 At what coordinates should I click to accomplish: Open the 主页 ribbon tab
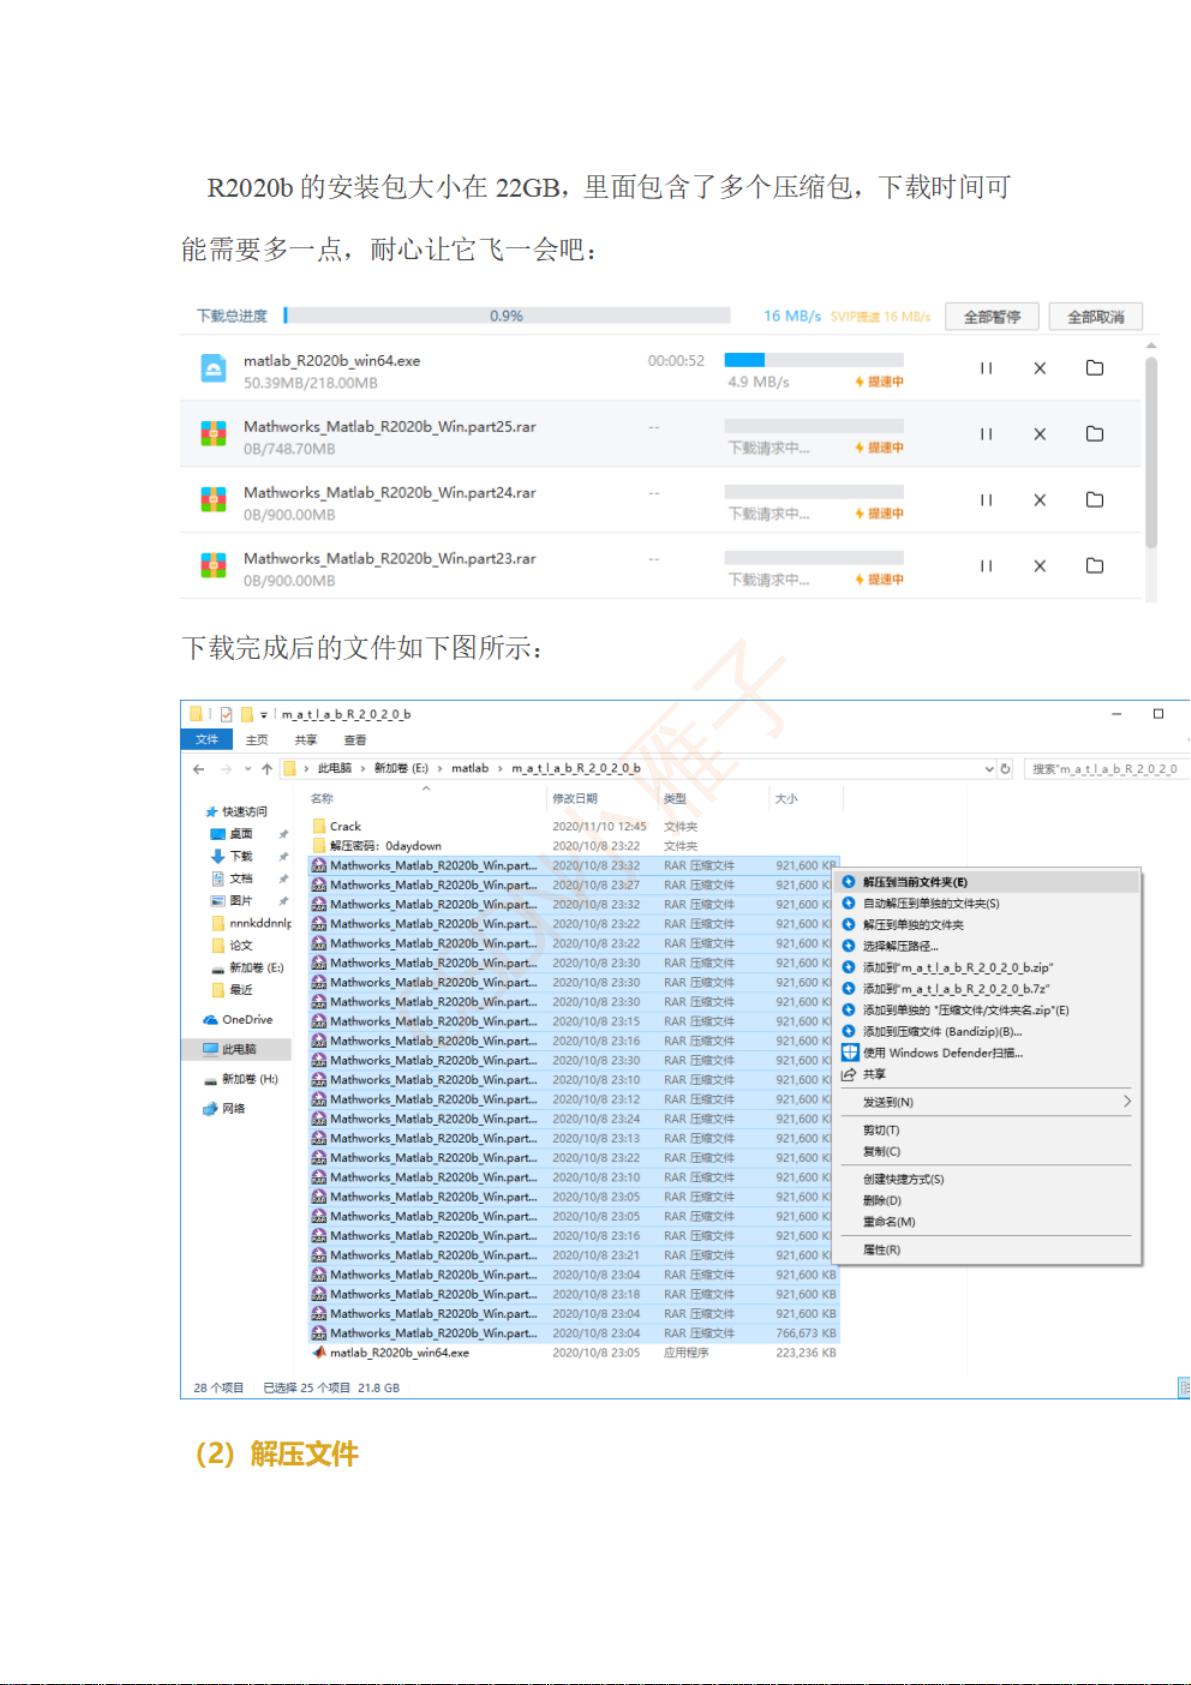[x=257, y=740]
